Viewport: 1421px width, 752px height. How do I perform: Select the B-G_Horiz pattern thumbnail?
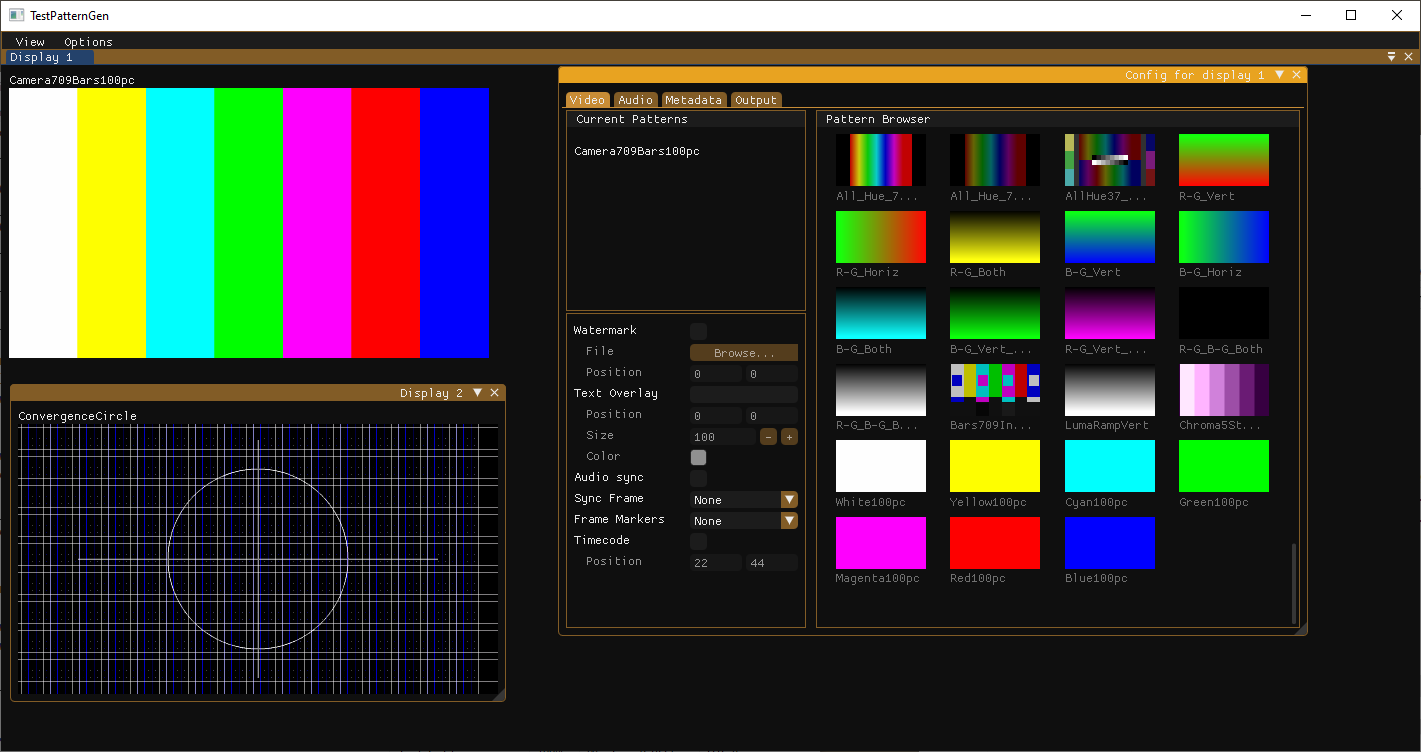pyautogui.click(x=1224, y=237)
